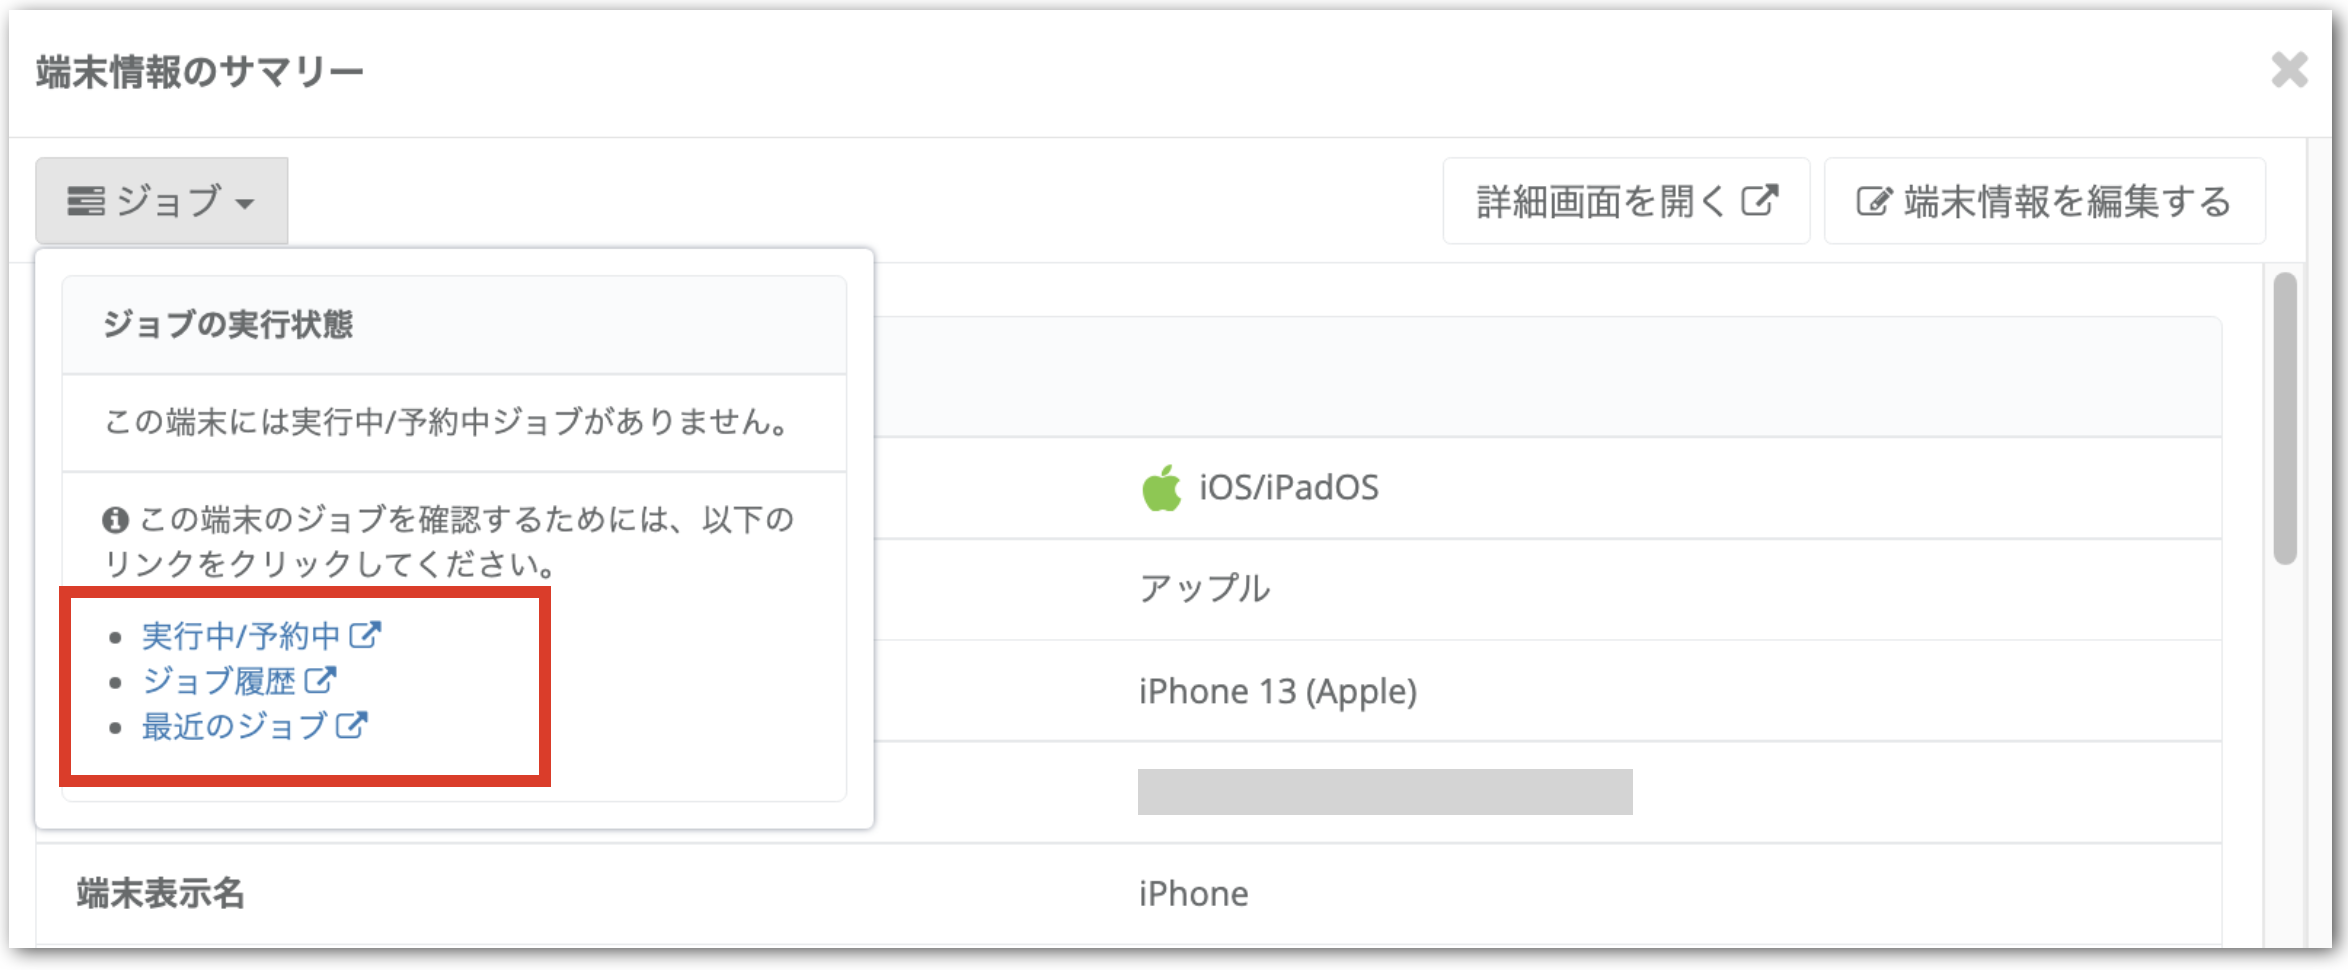Click the pencil edit icon beside 端末情報を編集する
The height and width of the screenshot is (970, 2348).
1874,201
